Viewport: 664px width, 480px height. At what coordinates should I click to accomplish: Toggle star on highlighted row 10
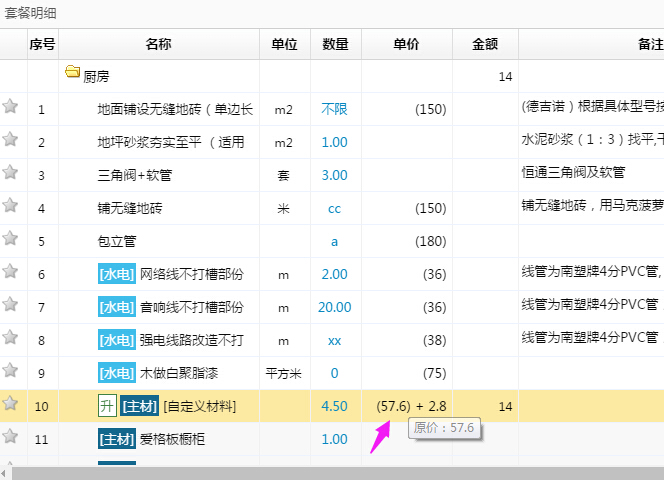coord(11,404)
